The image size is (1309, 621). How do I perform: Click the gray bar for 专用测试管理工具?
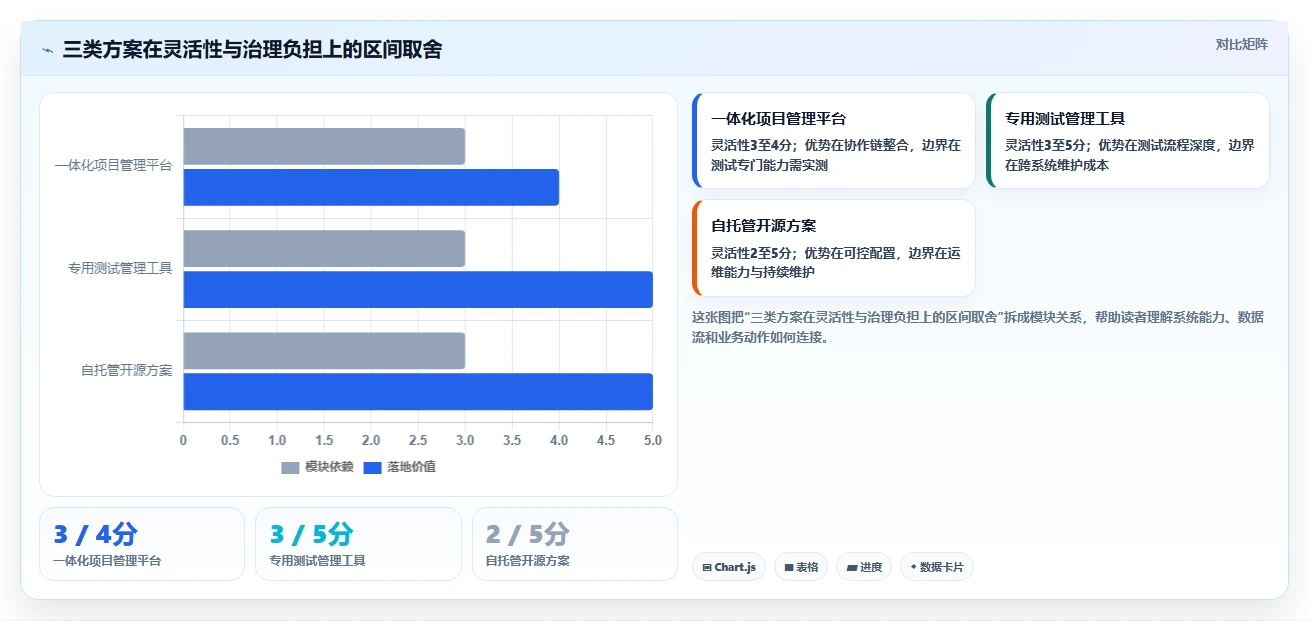click(324, 248)
